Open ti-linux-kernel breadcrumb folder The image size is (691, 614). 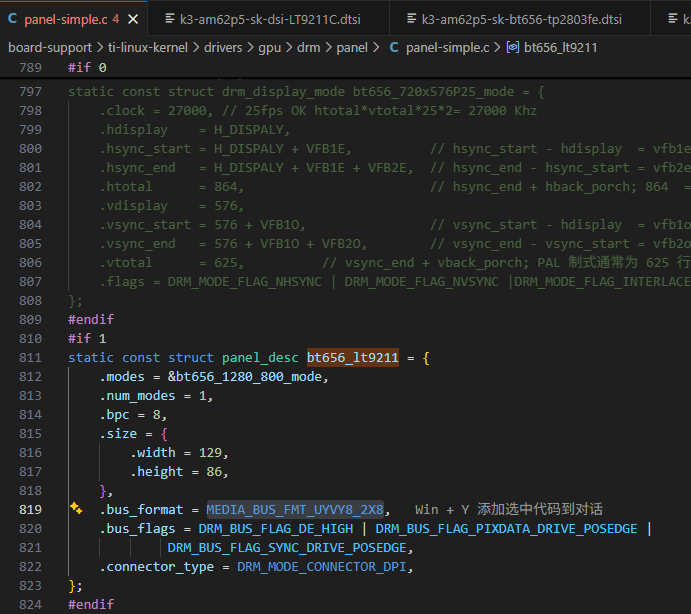tap(148, 48)
